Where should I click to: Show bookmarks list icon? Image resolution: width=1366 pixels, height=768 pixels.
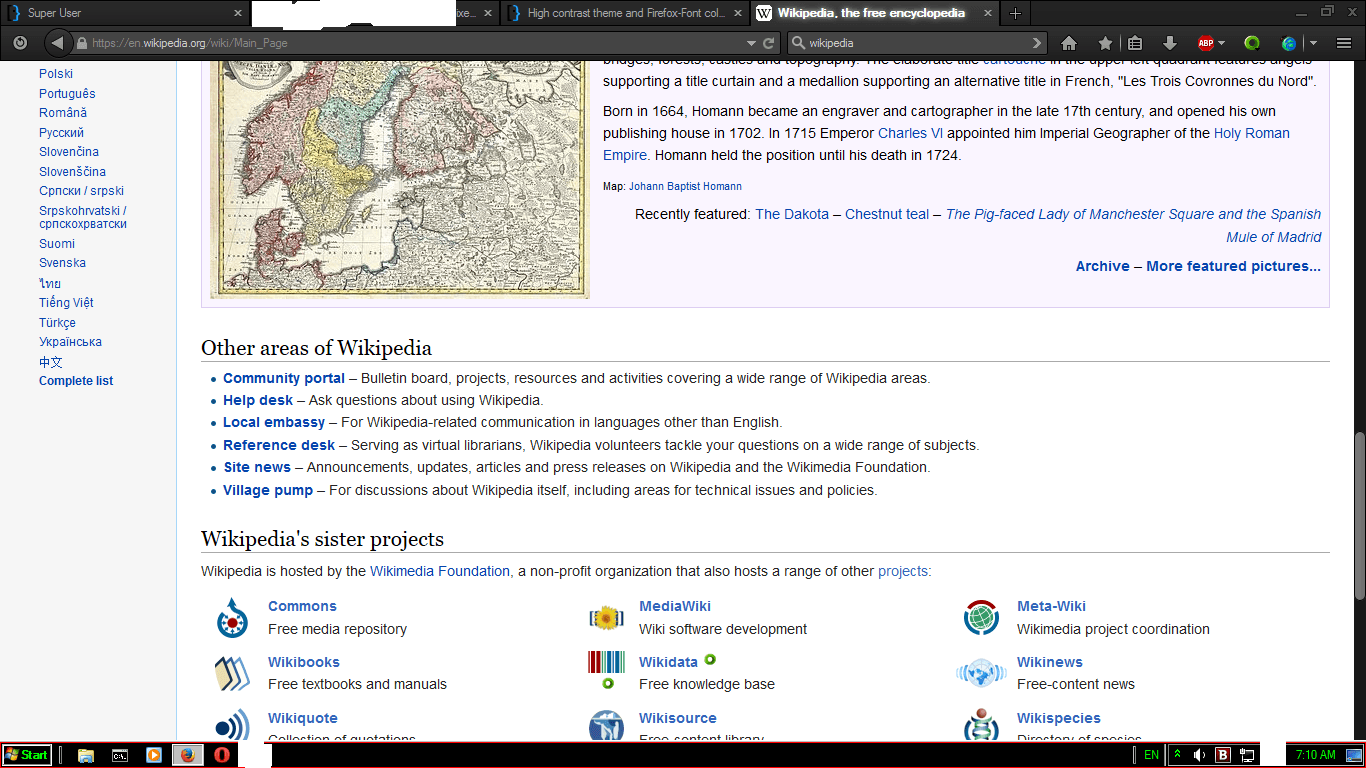point(1134,43)
